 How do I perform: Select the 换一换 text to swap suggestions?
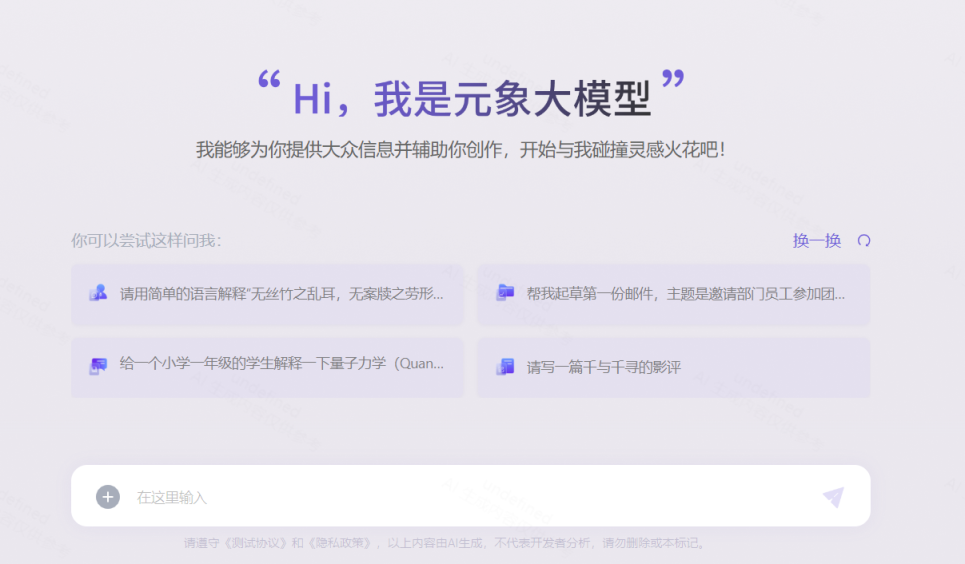(816, 241)
